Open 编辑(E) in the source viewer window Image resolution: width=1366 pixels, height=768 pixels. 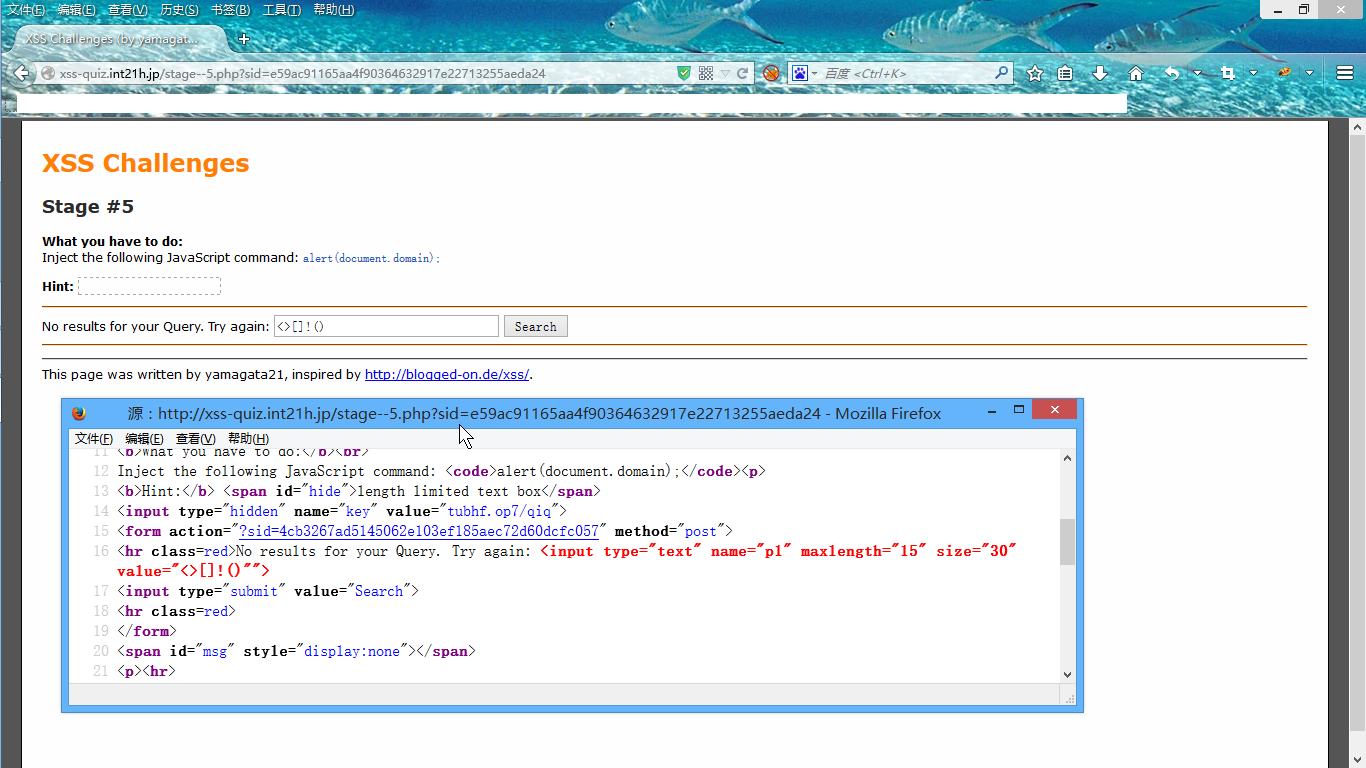(x=145, y=439)
